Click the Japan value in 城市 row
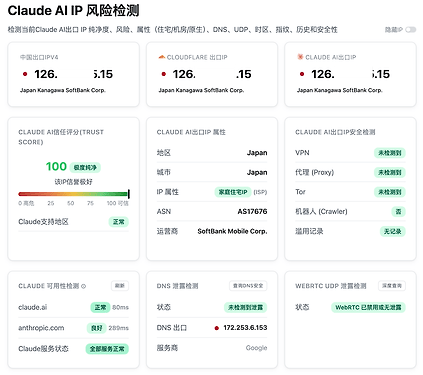The width and height of the screenshot is (423, 375). point(257,172)
